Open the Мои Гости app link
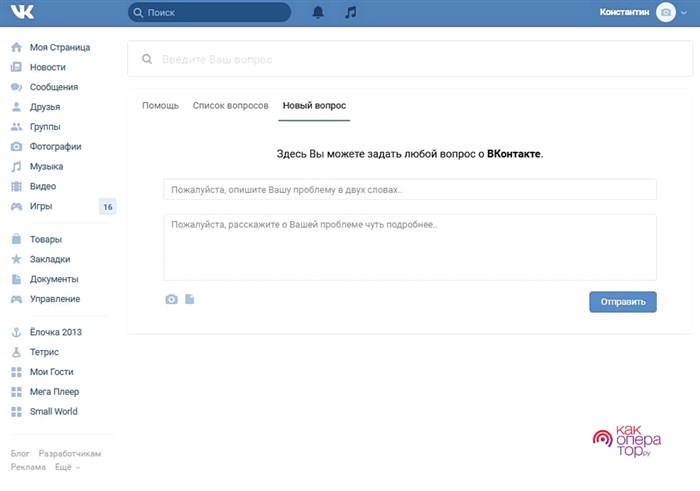Viewport: 700px width, 491px height. click(51, 372)
